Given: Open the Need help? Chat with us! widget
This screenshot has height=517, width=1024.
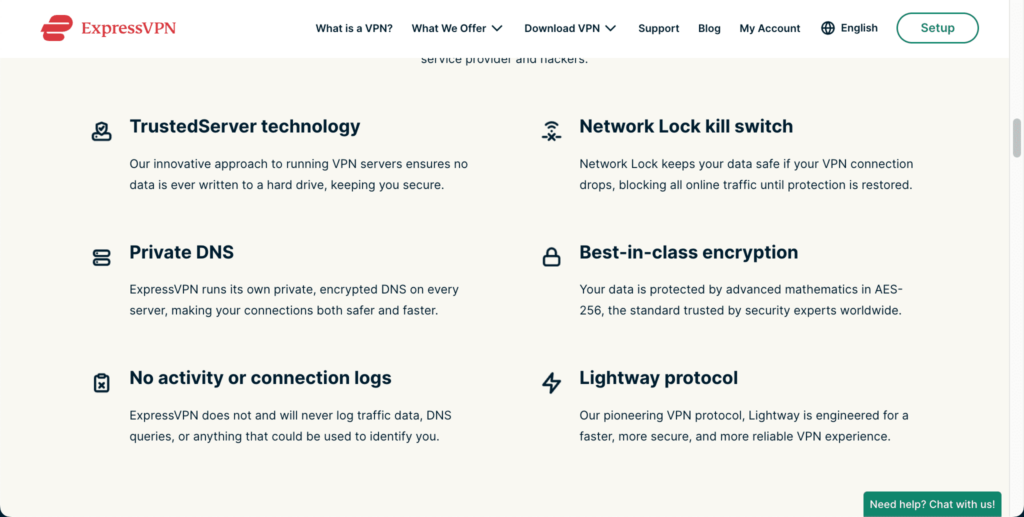Looking at the screenshot, I should tap(932, 504).
